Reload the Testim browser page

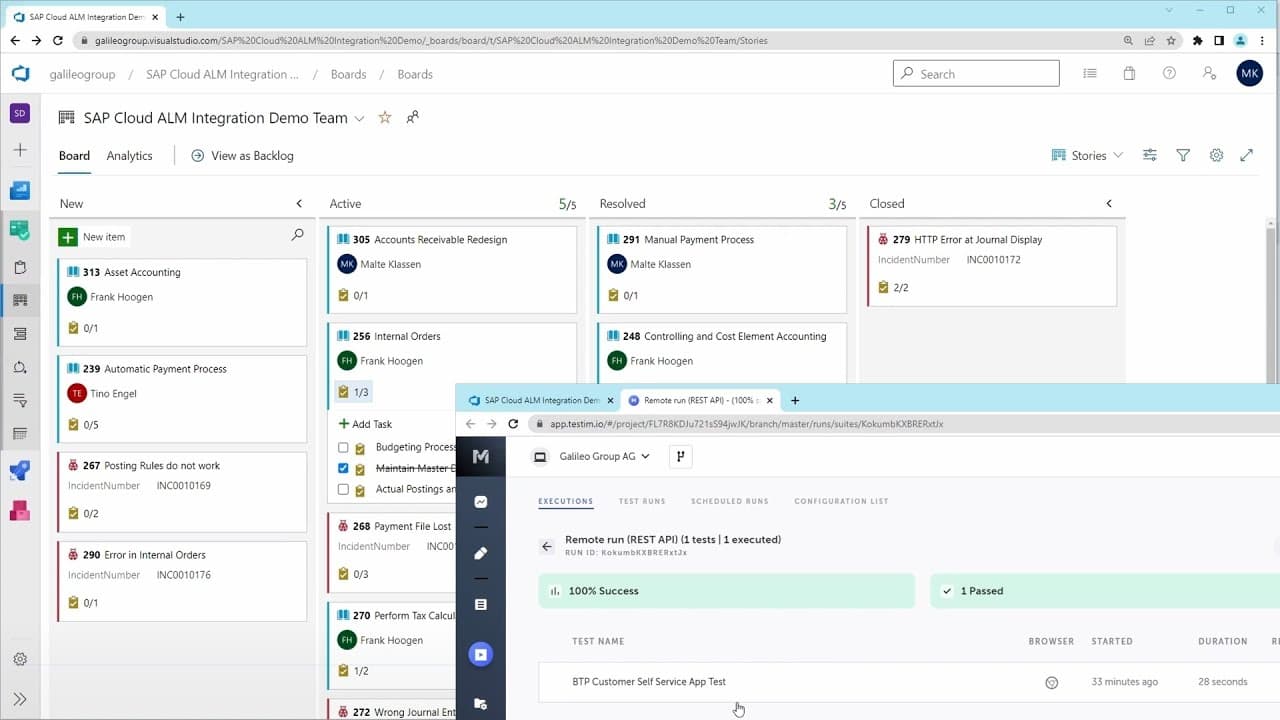pos(514,424)
